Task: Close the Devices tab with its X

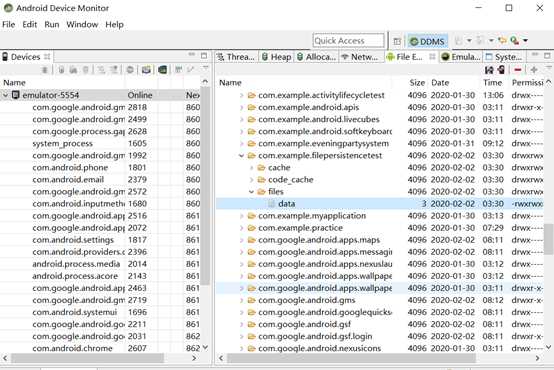Action: pos(47,57)
